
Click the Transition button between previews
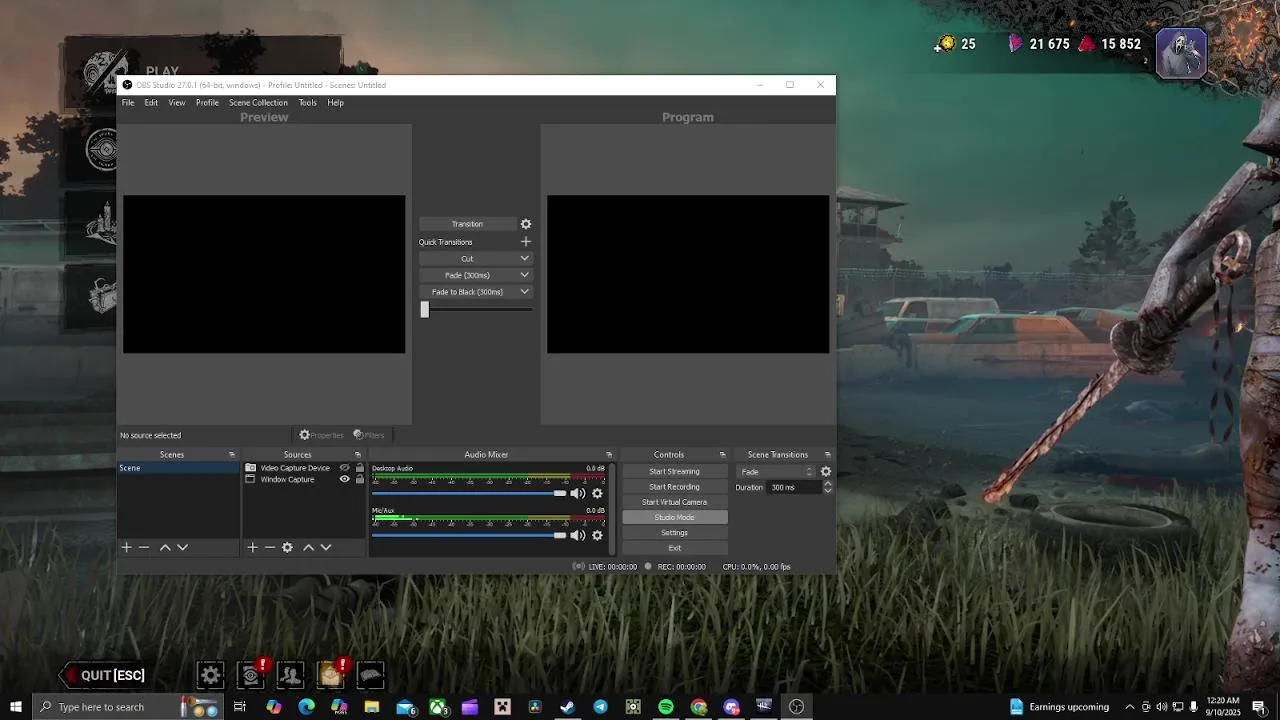click(x=467, y=224)
